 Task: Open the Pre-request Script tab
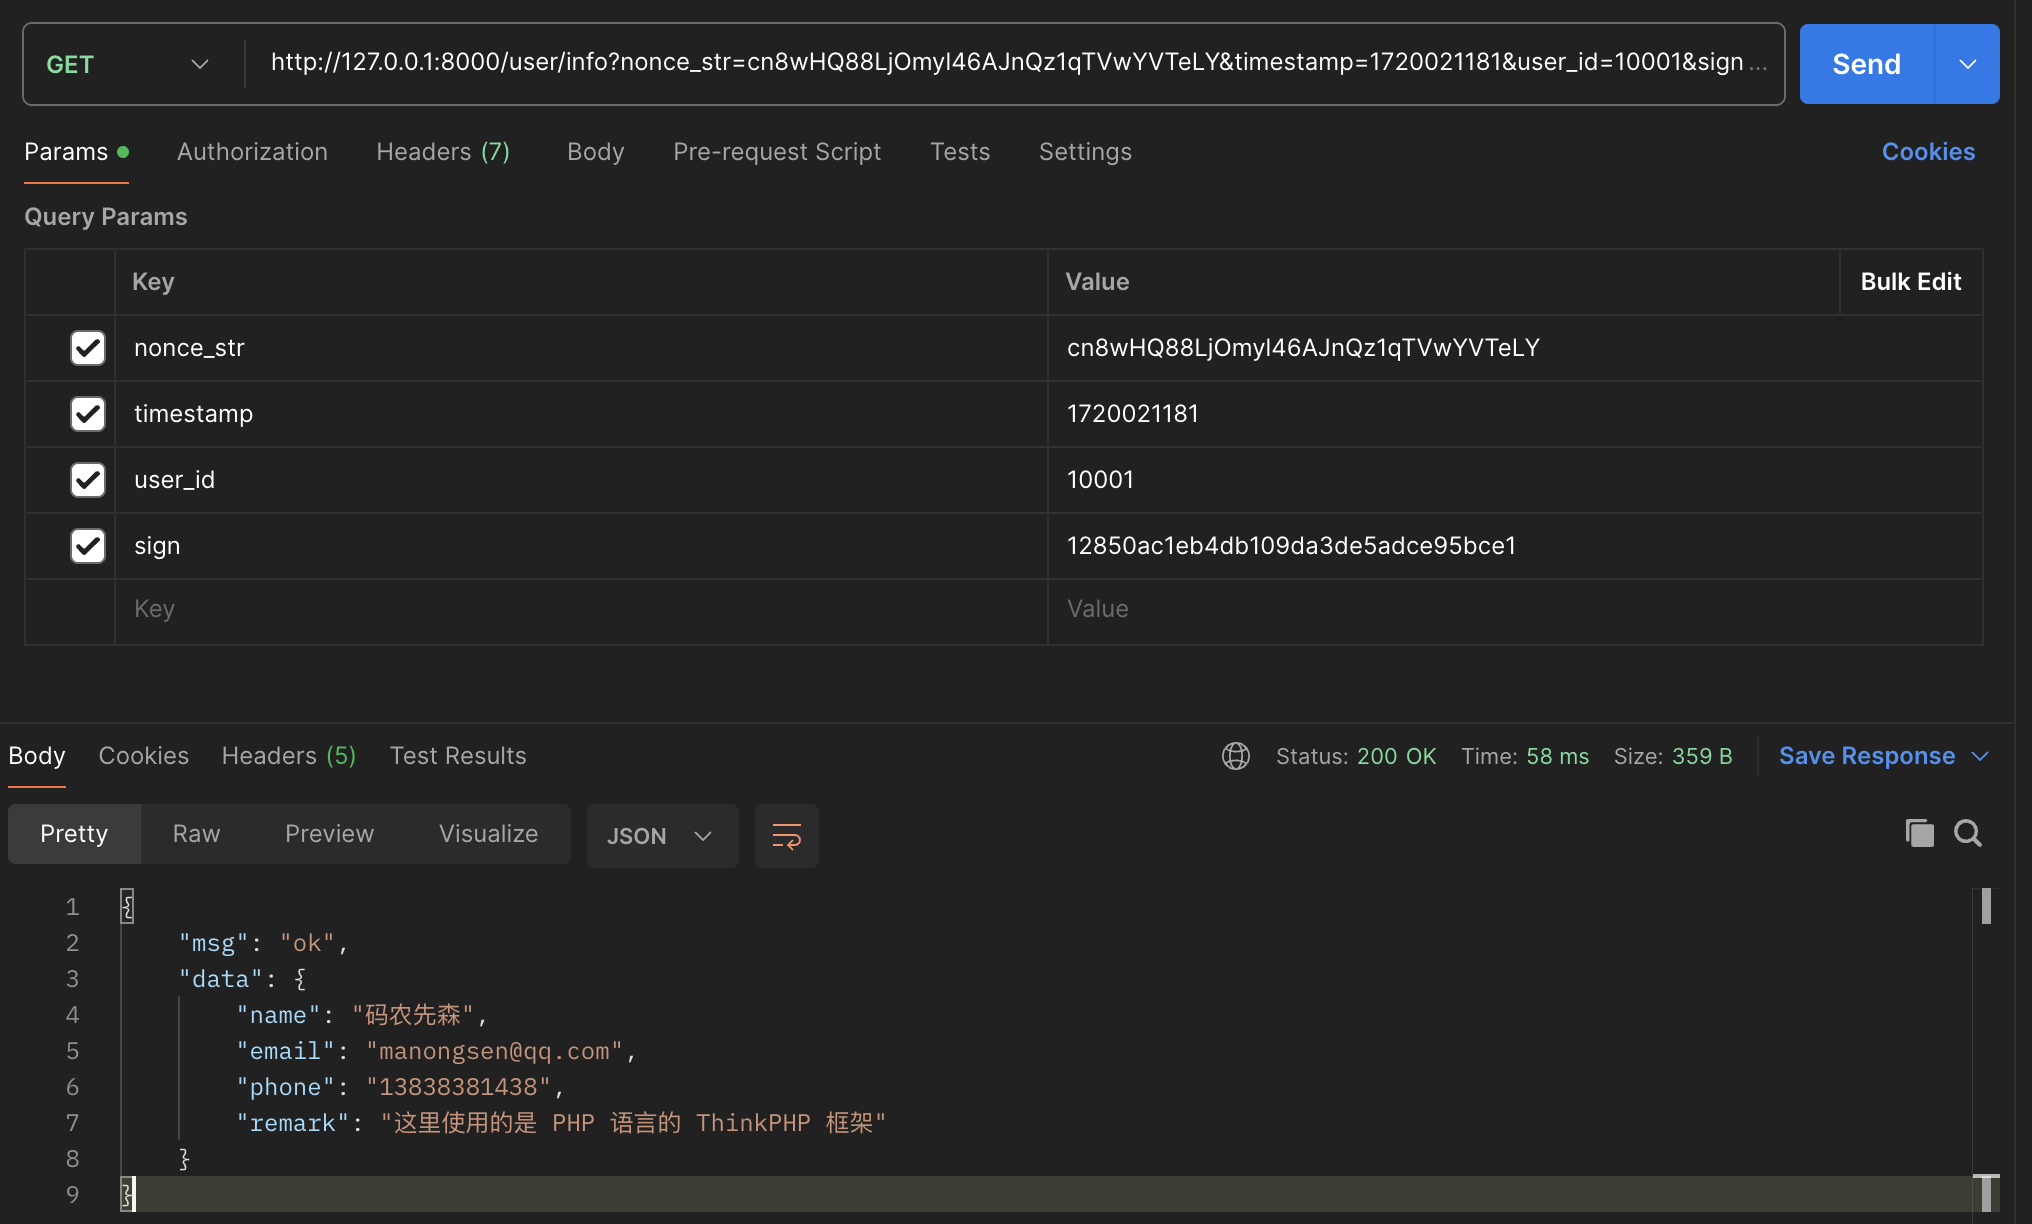tap(777, 152)
